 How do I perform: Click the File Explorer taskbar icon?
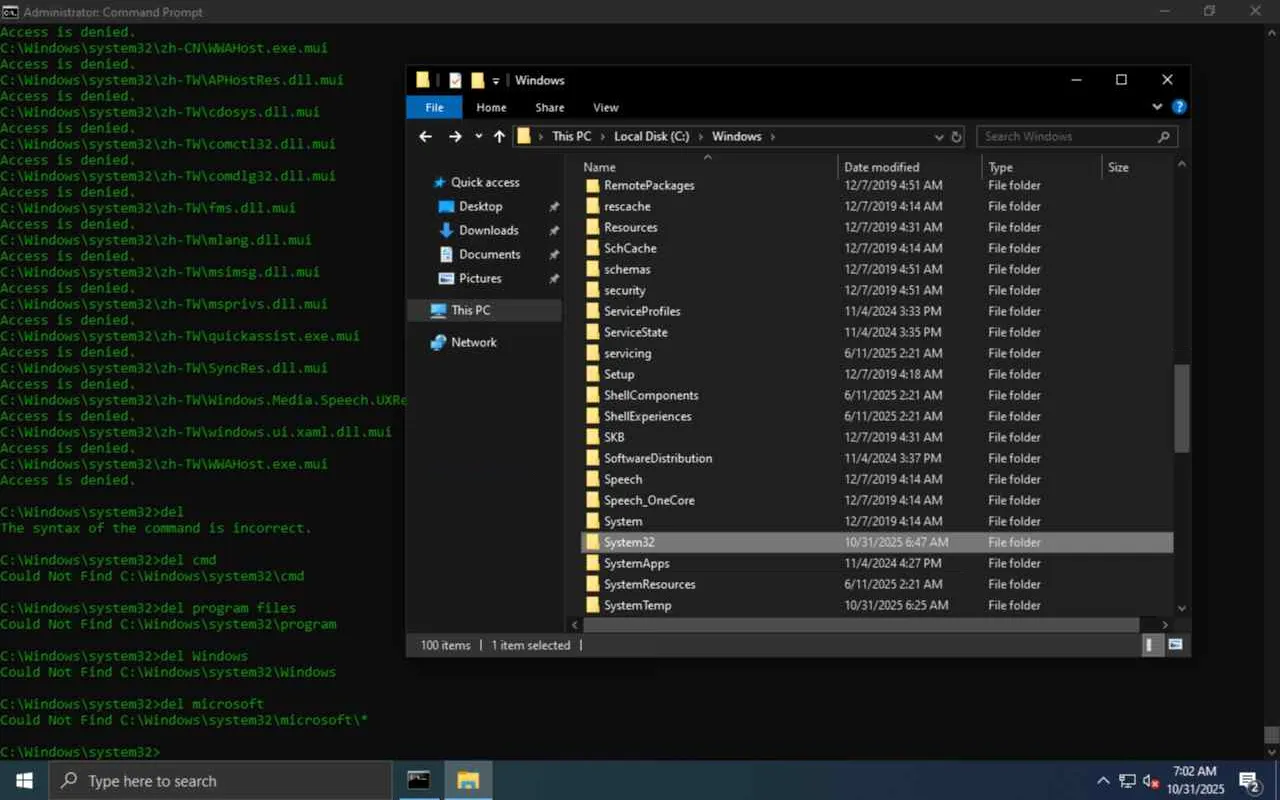tap(467, 781)
